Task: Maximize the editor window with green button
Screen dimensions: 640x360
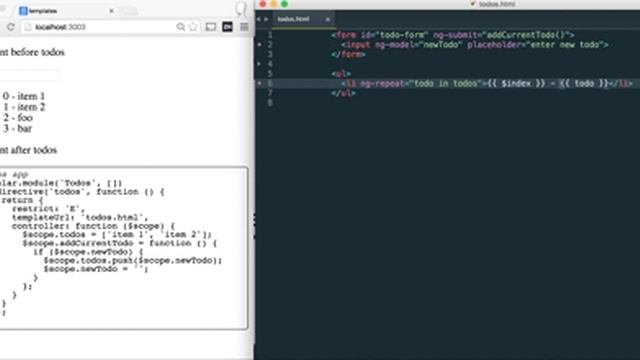Action: [x=284, y=4]
